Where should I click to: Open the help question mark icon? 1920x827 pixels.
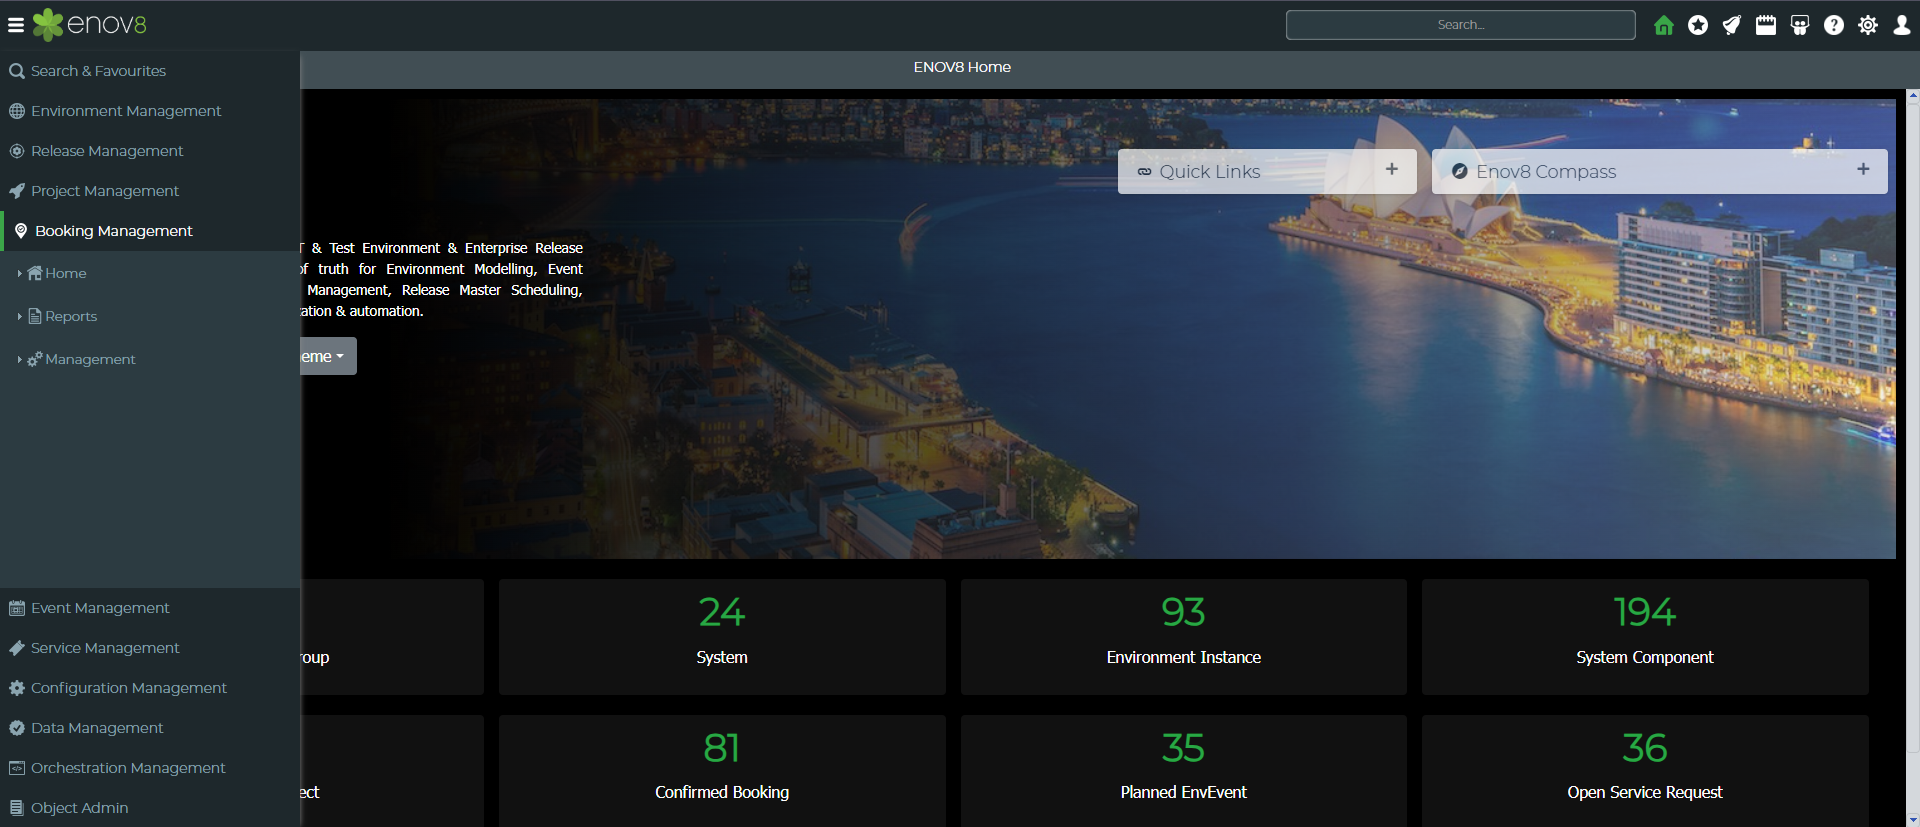(x=1834, y=25)
